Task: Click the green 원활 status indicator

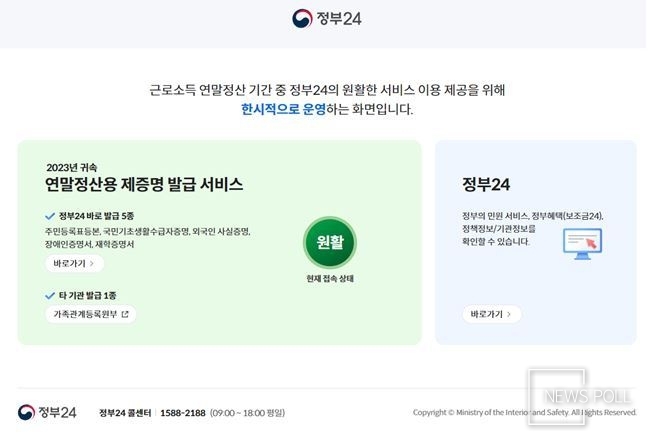Action: (x=330, y=242)
